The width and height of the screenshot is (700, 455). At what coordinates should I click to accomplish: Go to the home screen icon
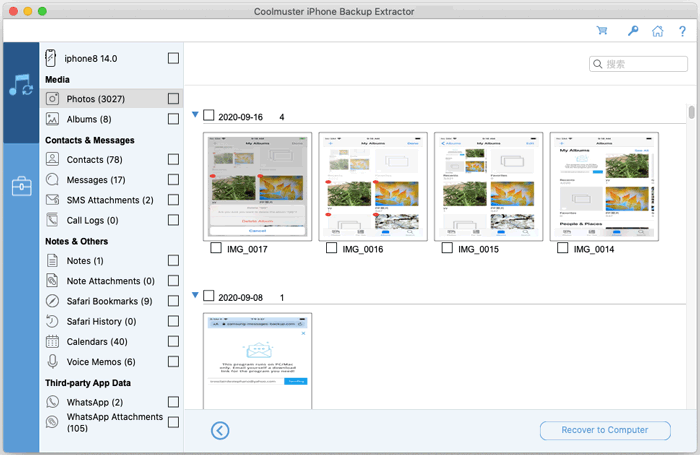pyautogui.click(x=657, y=31)
